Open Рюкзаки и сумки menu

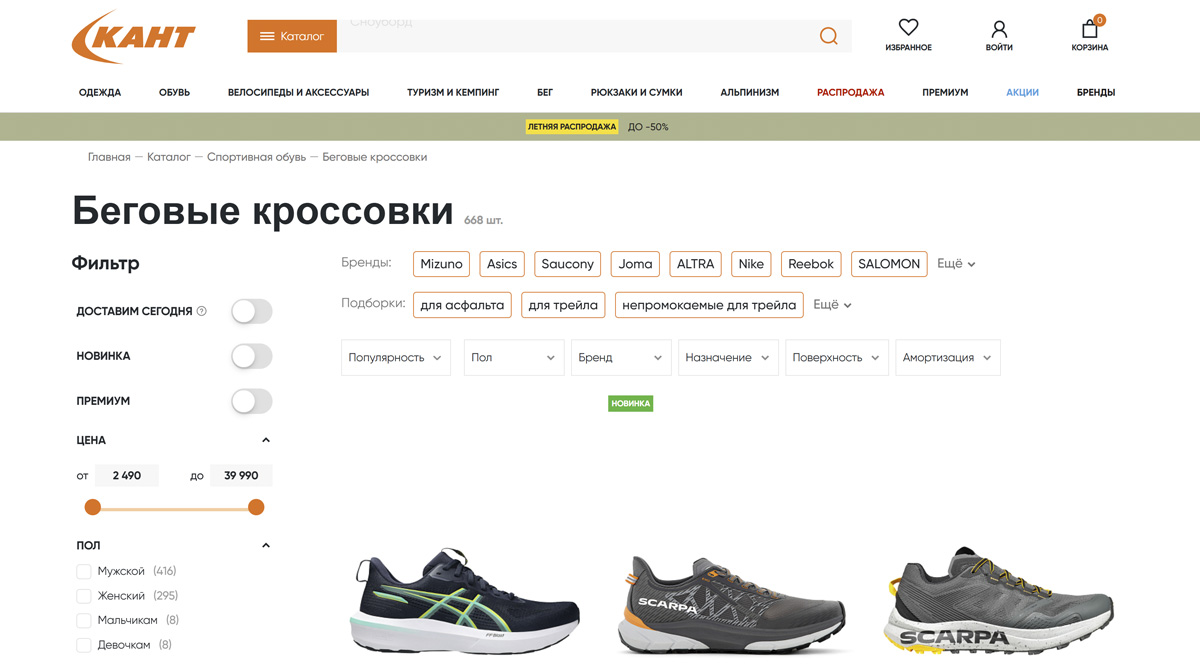pyautogui.click(x=636, y=92)
